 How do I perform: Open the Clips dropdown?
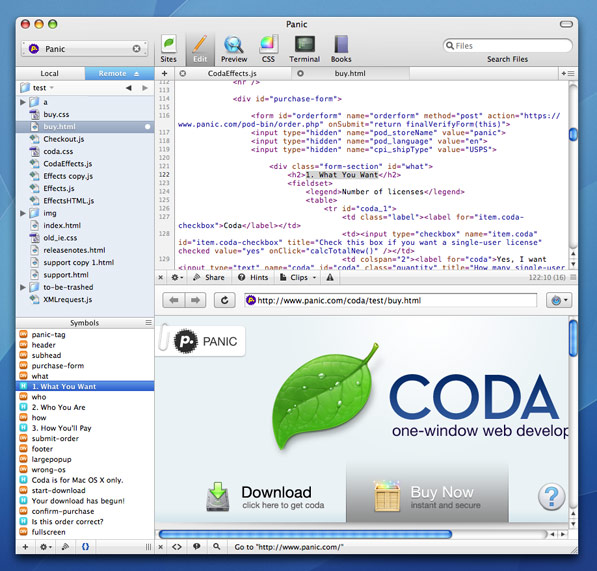[x=298, y=278]
